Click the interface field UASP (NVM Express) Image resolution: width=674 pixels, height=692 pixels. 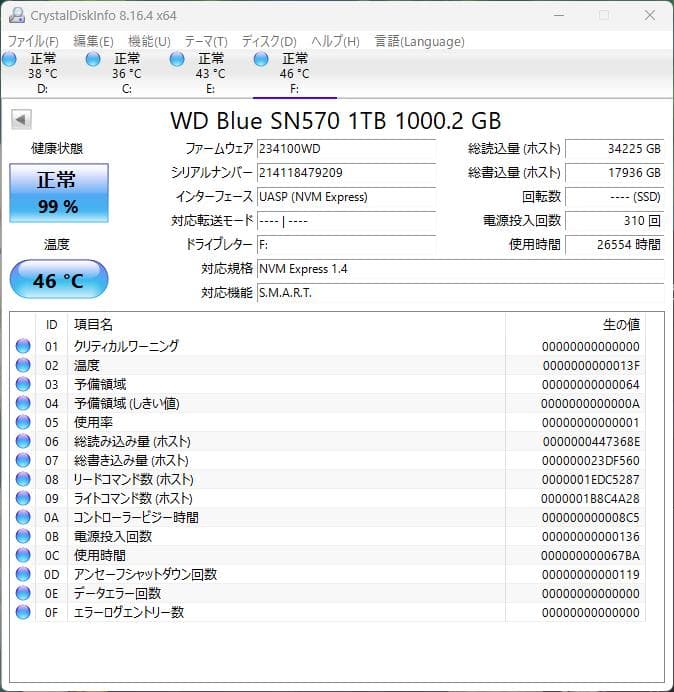(346, 196)
